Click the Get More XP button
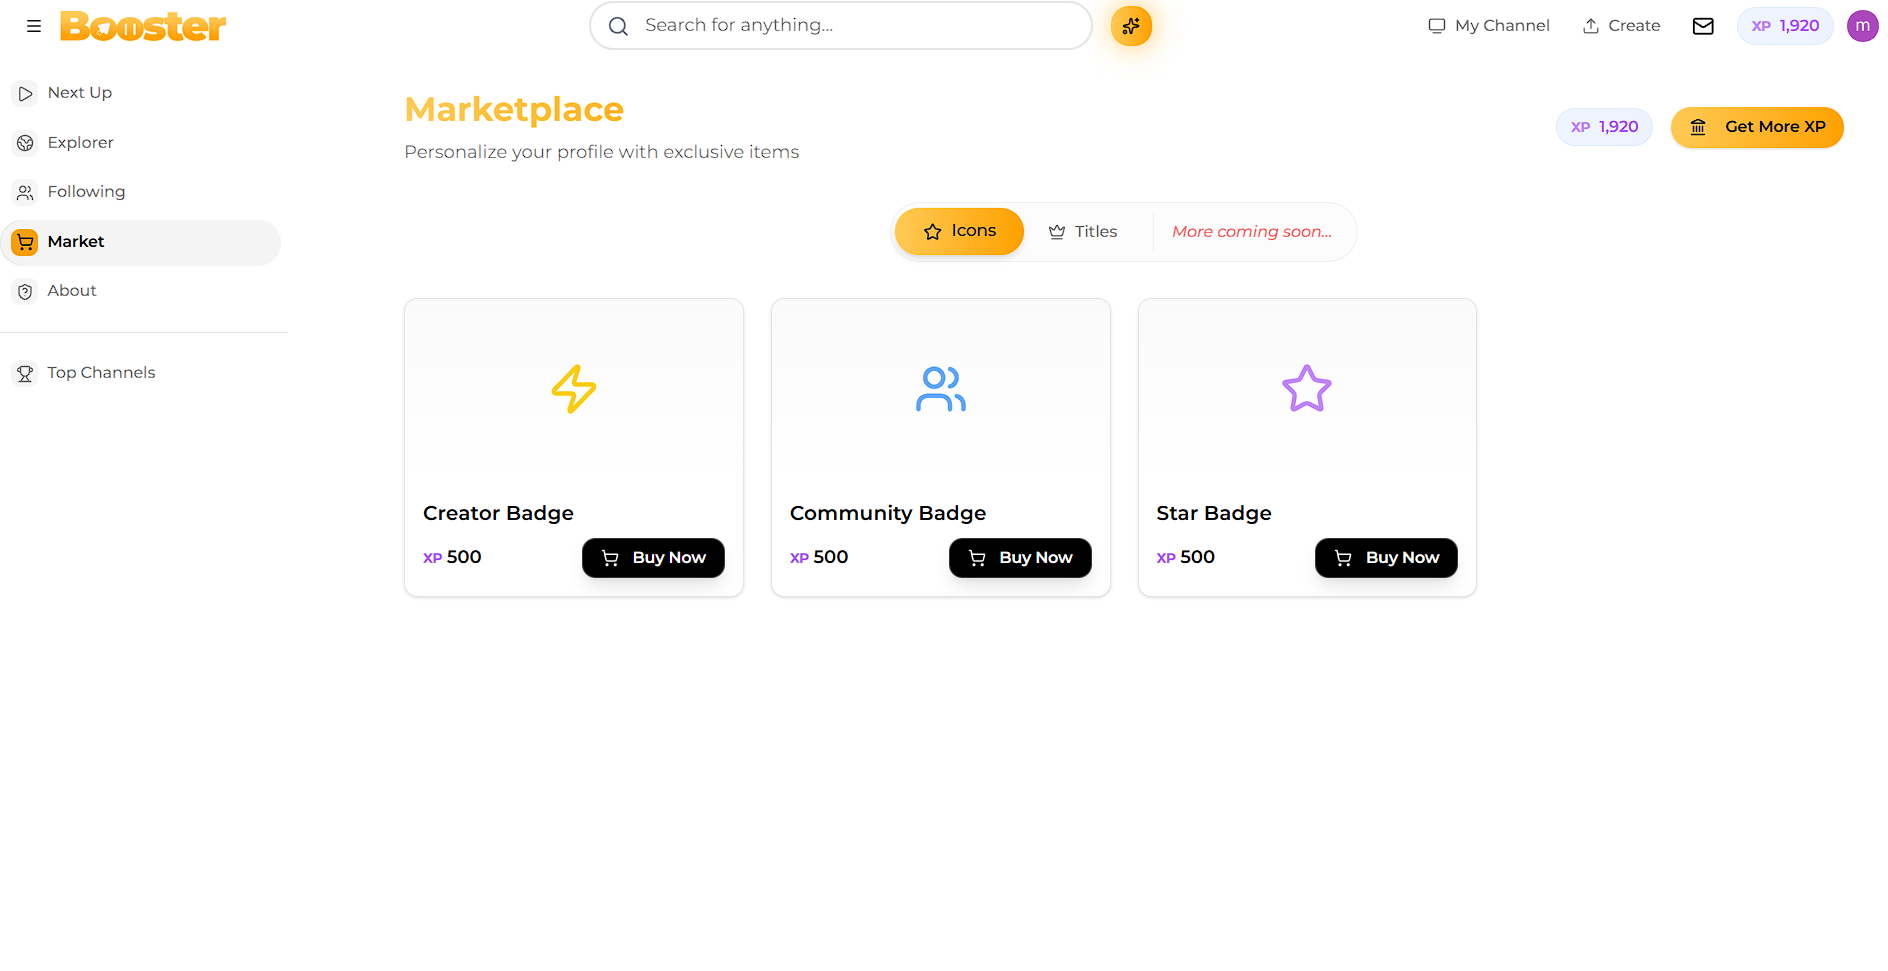 (x=1757, y=127)
